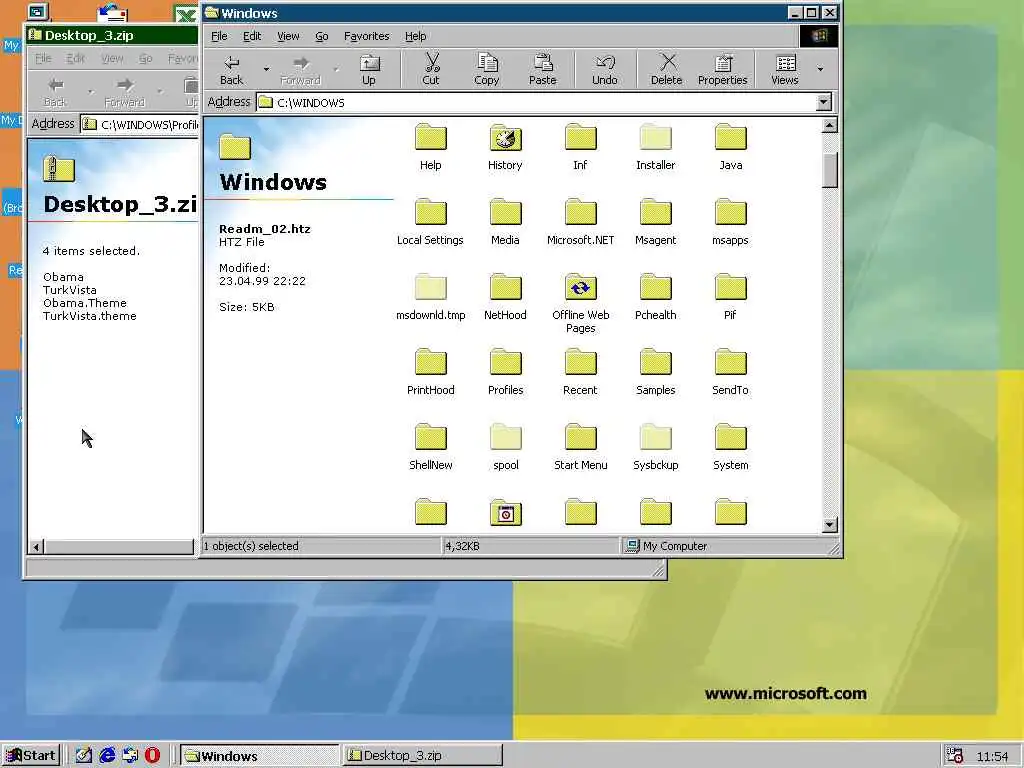Select the Installer folder
The image size is (1024, 768).
(656, 147)
